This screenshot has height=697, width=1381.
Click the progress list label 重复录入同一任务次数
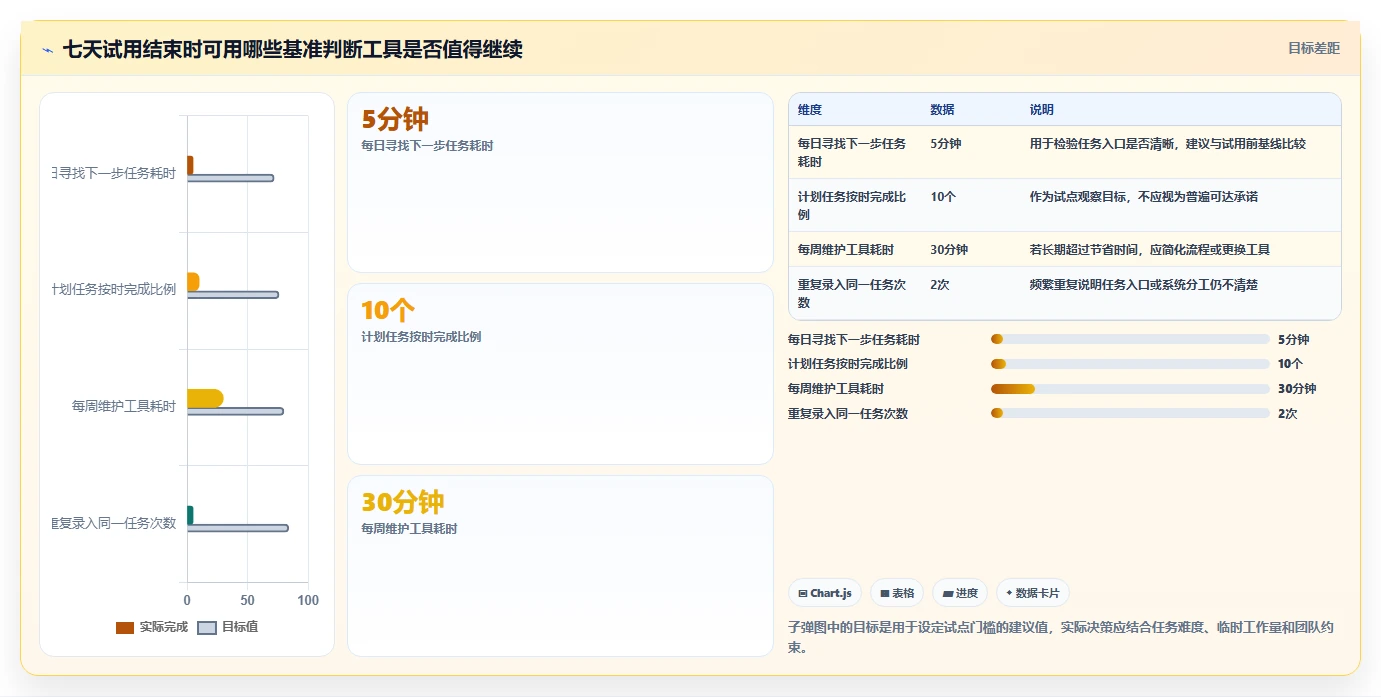coord(848,413)
